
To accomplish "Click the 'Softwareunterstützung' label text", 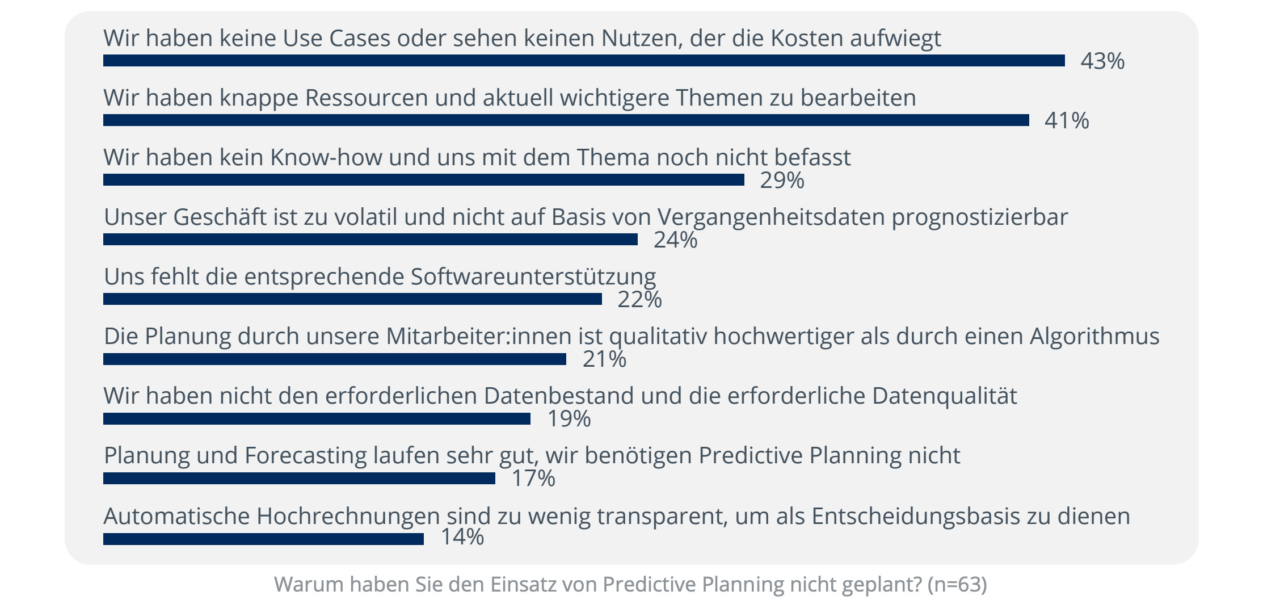I will pos(380,276).
